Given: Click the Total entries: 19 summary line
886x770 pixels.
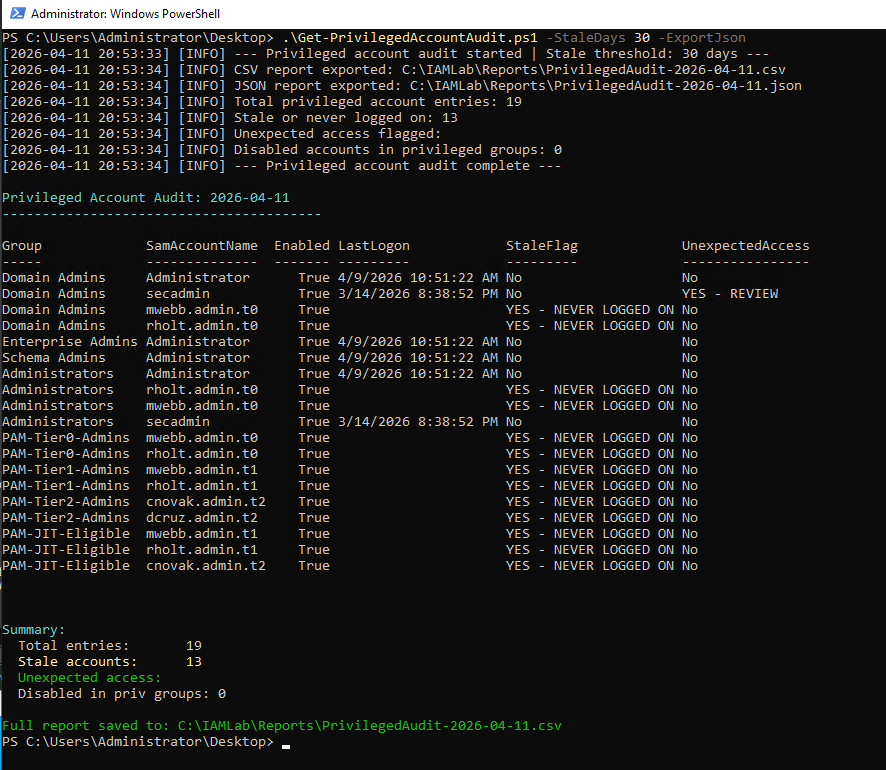Looking at the screenshot, I should tap(110, 645).
